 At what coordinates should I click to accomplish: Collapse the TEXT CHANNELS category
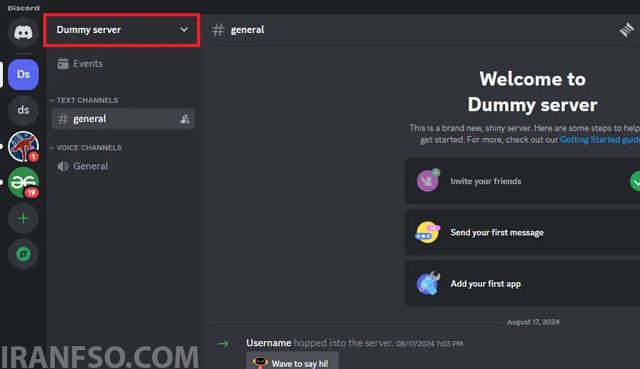click(x=84, y=100)
